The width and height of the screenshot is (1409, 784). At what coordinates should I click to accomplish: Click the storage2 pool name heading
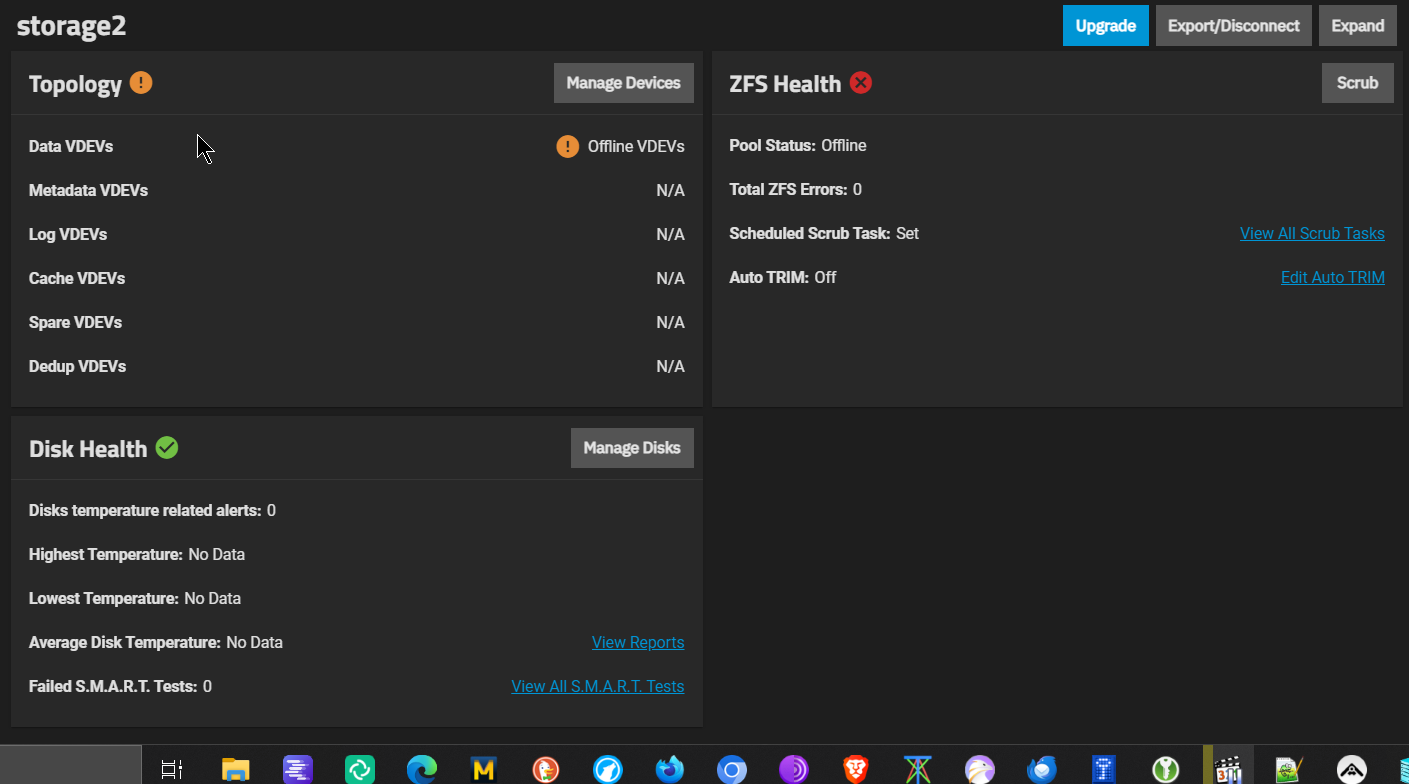coord(71,26)
